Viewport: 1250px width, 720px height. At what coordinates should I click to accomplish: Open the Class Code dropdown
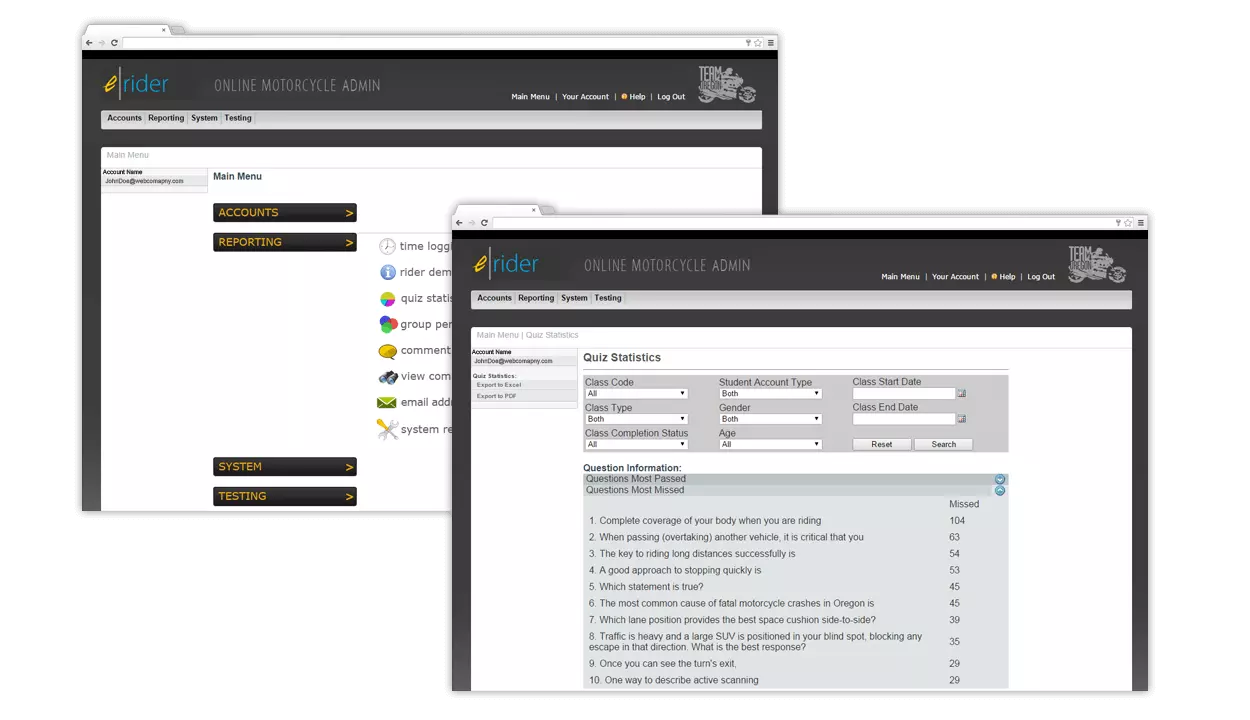point(636,394)
